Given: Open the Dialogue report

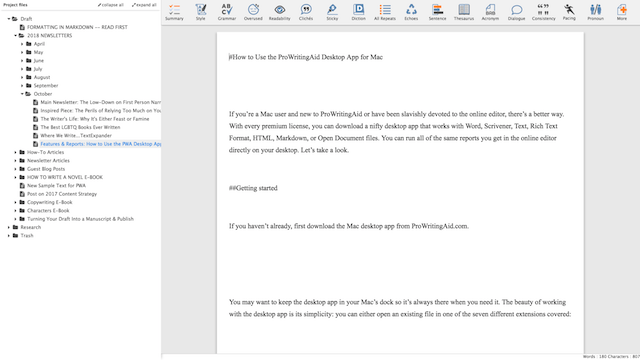Looking at the screenshot, I should coord(516,12).
